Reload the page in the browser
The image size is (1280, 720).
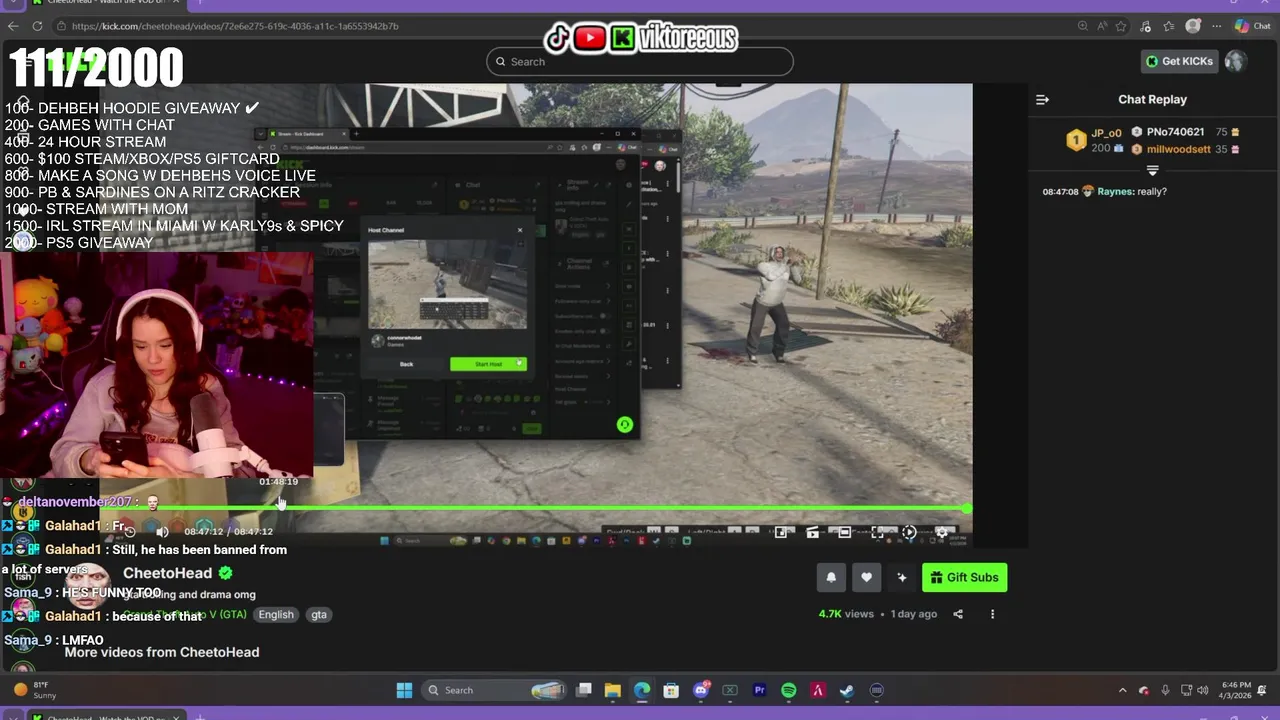[x=38, y=26]
